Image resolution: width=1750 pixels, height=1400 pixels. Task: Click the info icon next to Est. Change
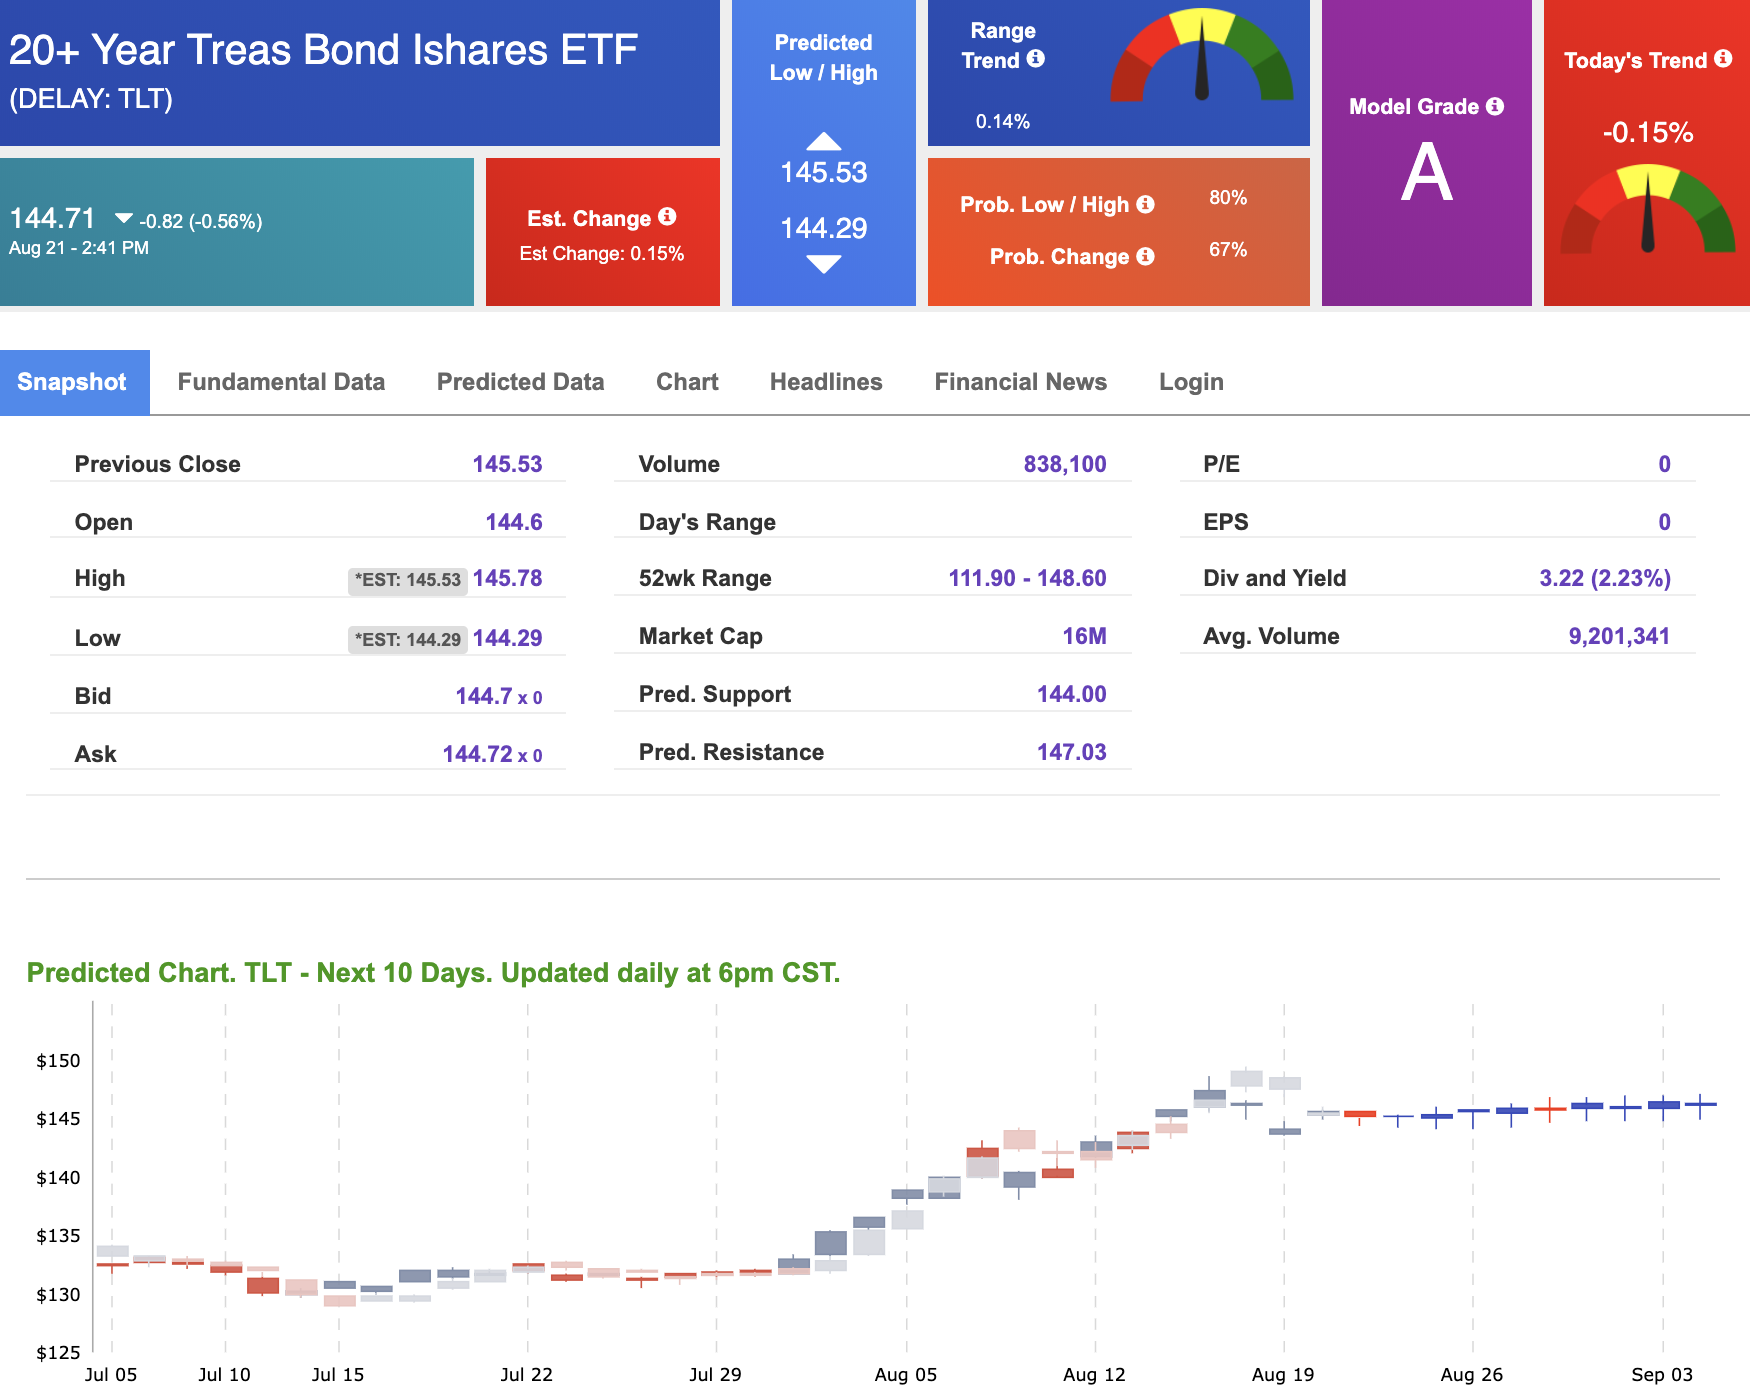[x=668, y=216]
